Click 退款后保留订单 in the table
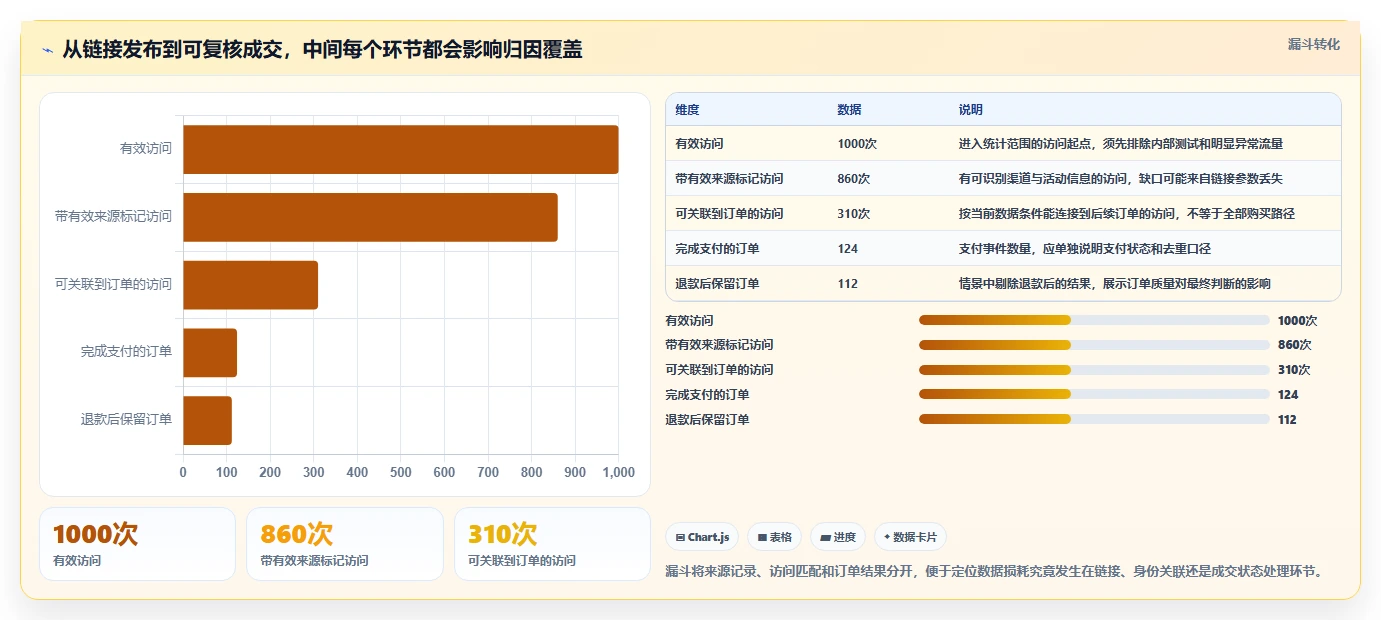 tap(717, 284)
